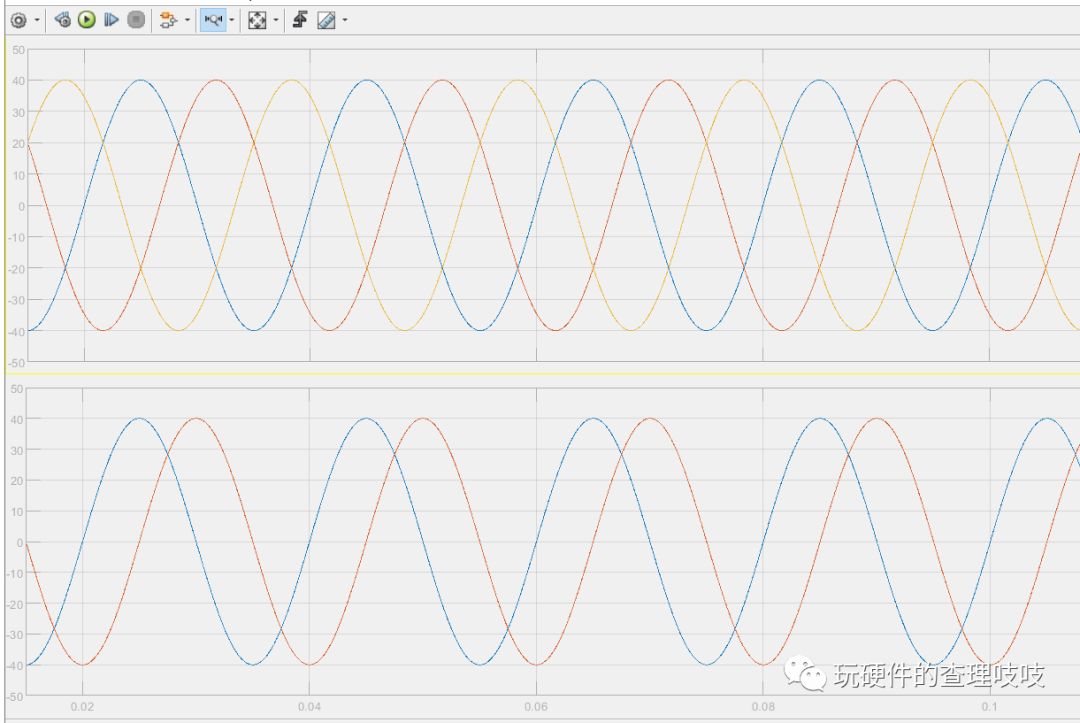Image resolution: width=1080 pixels, height=723 pixels.
Task: Step forward the simulation
Action: click(x=111, y=20)
